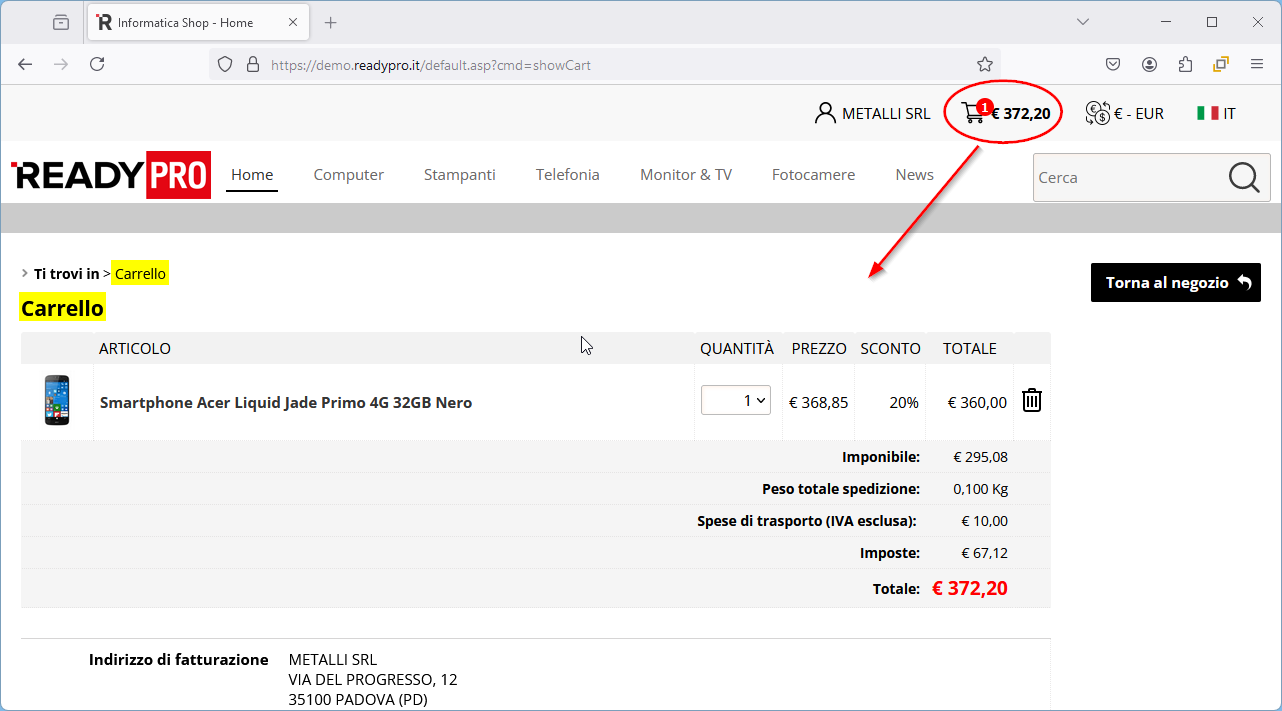The image size is (1282, 711).
Task: Show the list of all tabs
Action: click(x=1083, y=22)
